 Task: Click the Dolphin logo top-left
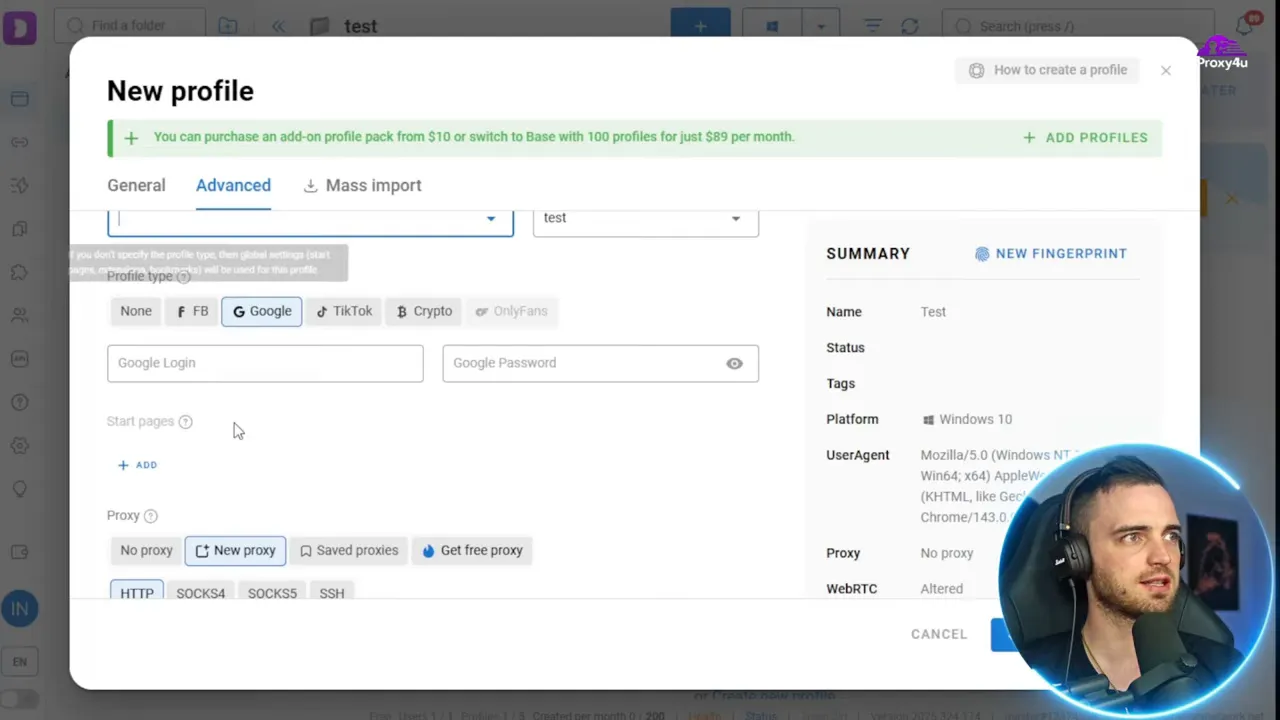(20, 27)
